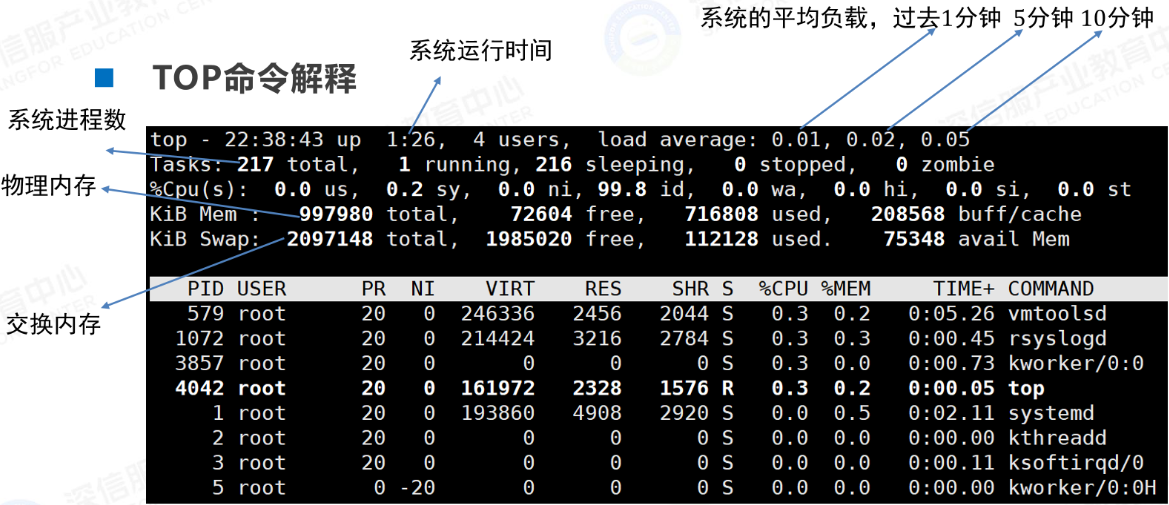Click the slide title "TOP命令解释"
Viewport: 1169px width, 505px height.
(255, 78)
